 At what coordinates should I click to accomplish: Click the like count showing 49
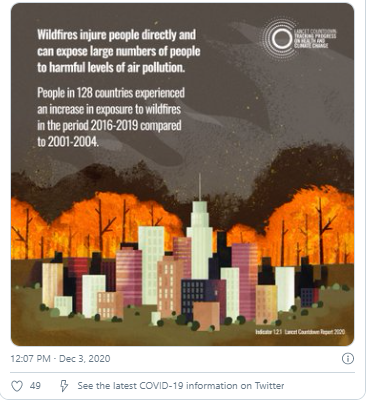coord(35,386)
